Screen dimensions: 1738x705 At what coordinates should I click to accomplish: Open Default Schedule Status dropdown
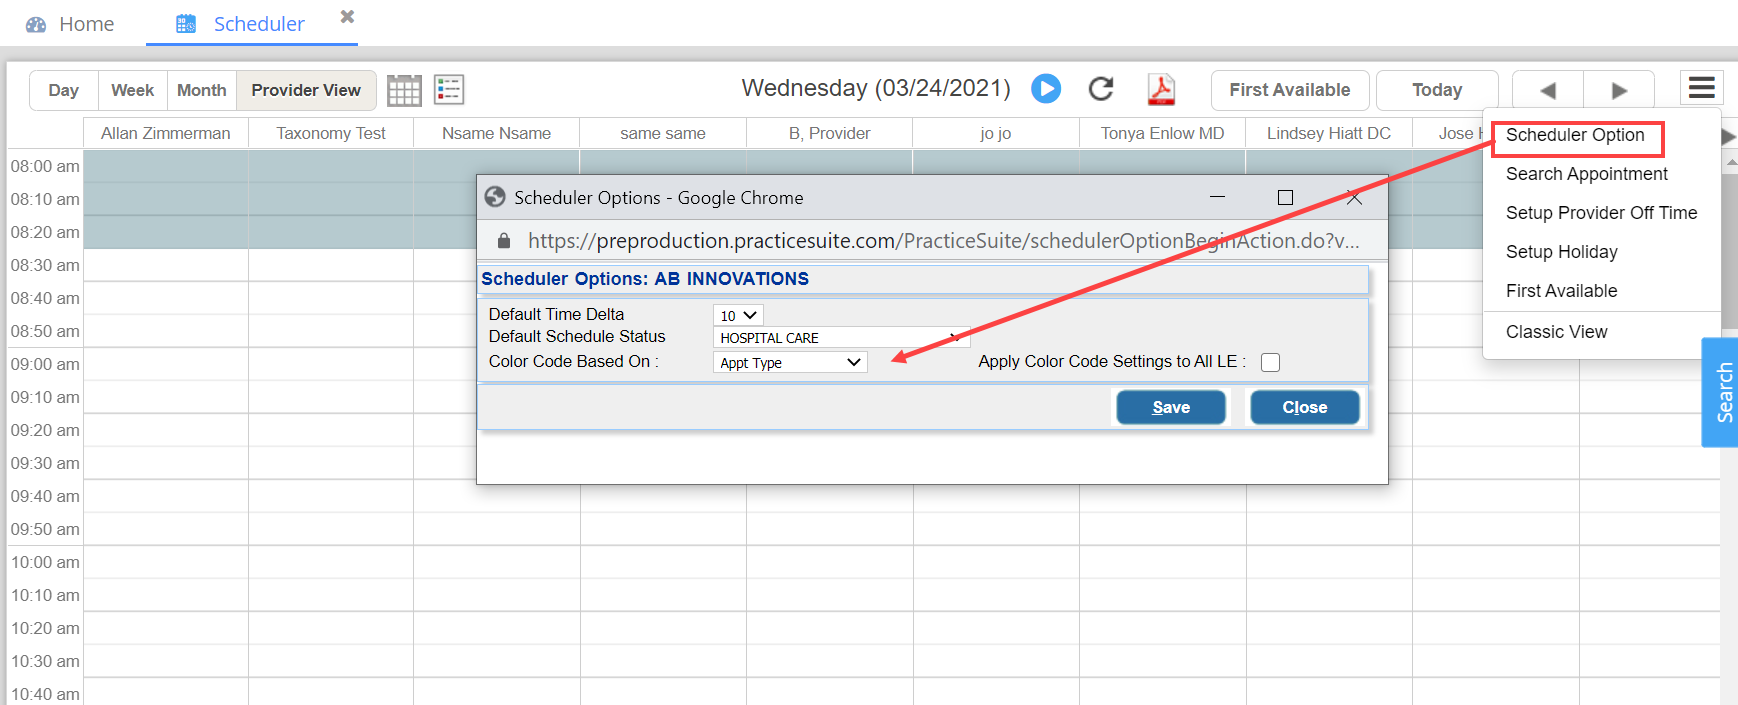(840, 338)
